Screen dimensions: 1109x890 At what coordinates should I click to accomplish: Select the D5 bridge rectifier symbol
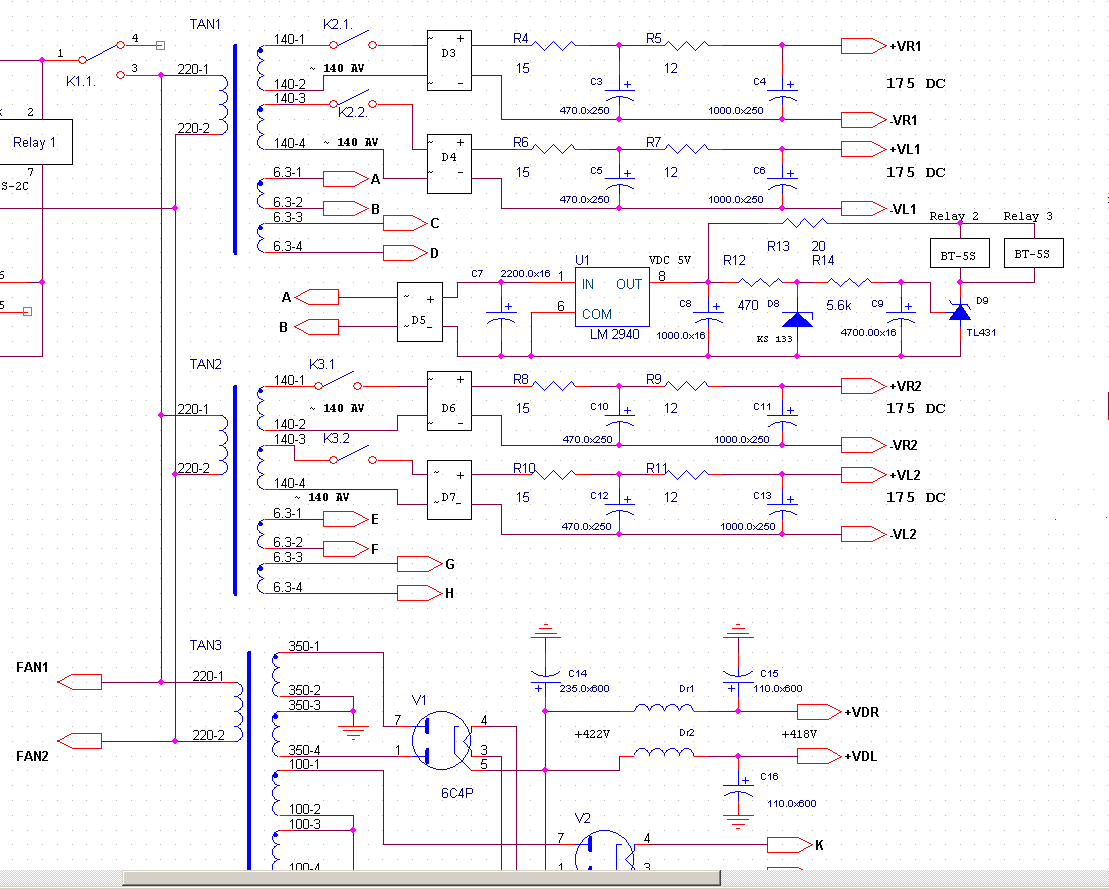(420, 312)
